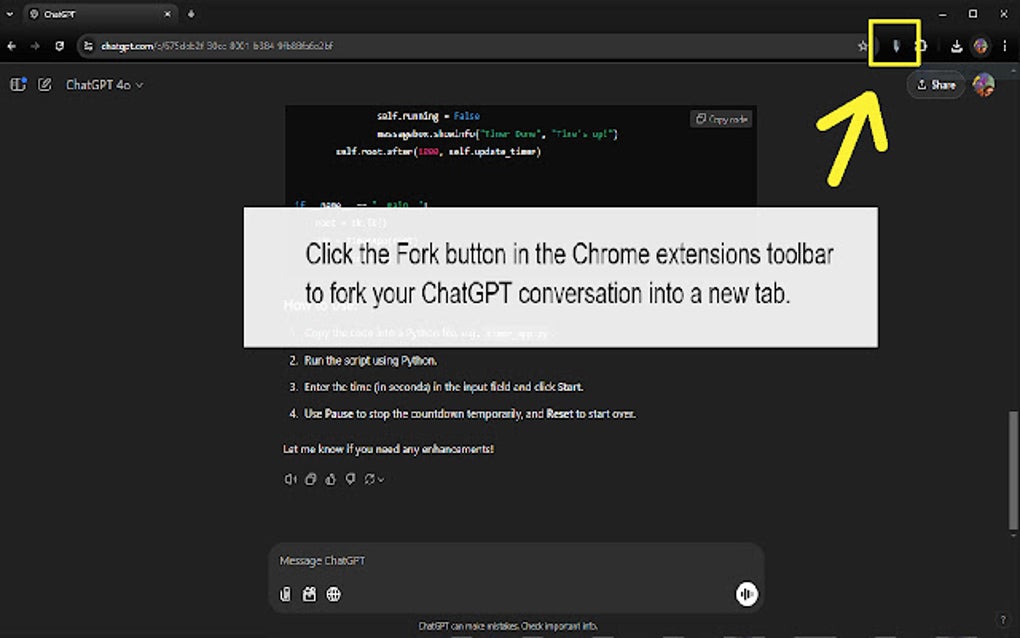Image resolution: width=1020 pixels, height=638 pixels.
Task: Attach a file with the paperclip icon
Action: tap(285, 594)
